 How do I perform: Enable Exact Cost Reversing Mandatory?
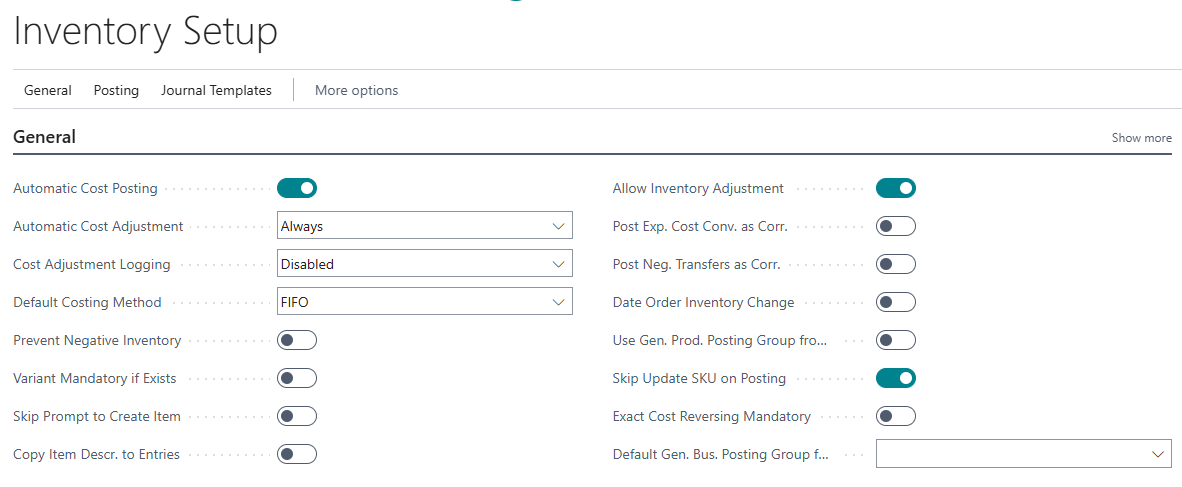point(896,415)
